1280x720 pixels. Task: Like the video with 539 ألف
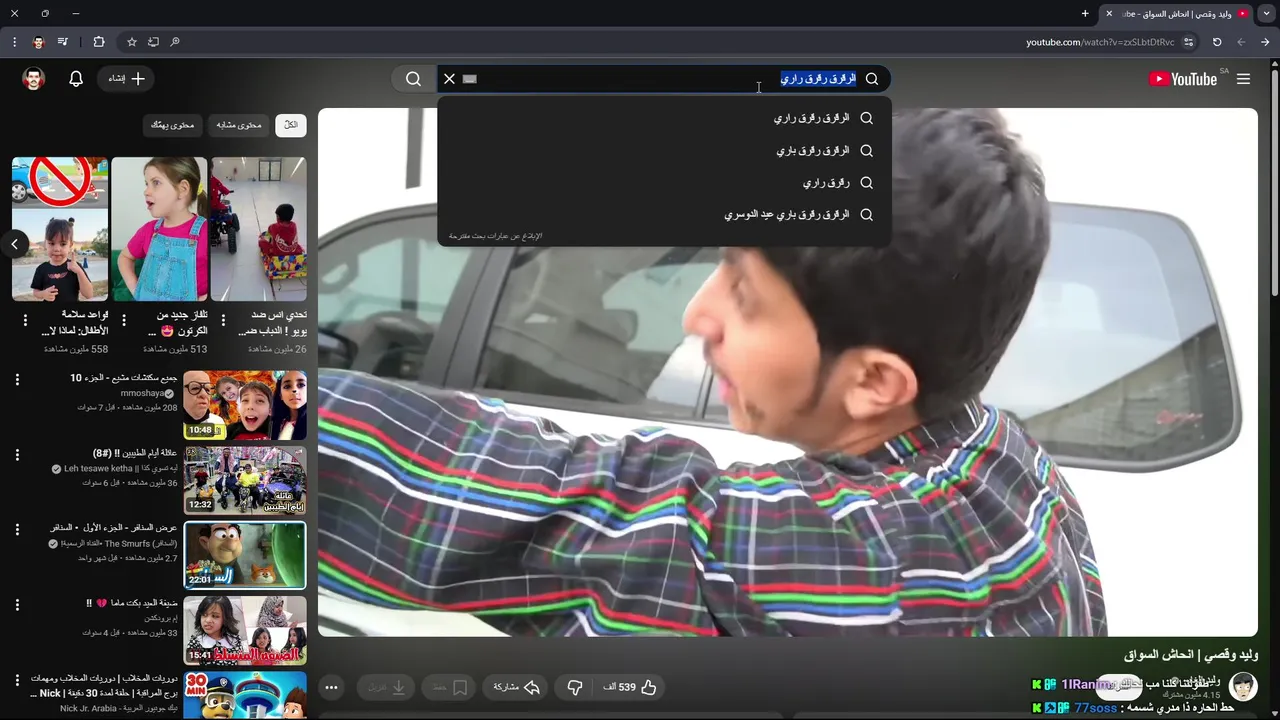click(629, 687)
